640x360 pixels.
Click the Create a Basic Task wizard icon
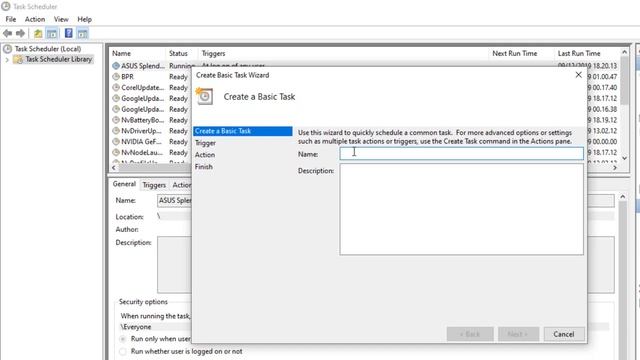(204, 96)
